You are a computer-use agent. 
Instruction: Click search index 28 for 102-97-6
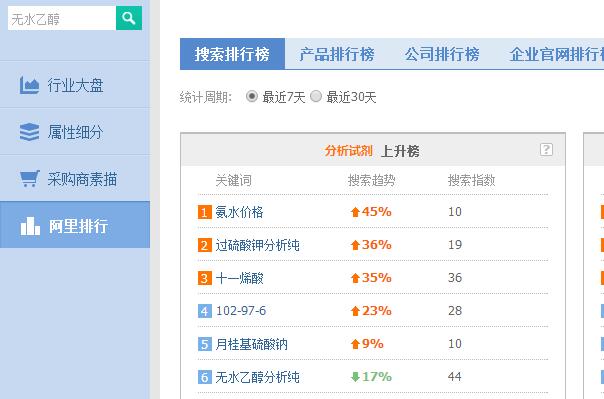455,310
